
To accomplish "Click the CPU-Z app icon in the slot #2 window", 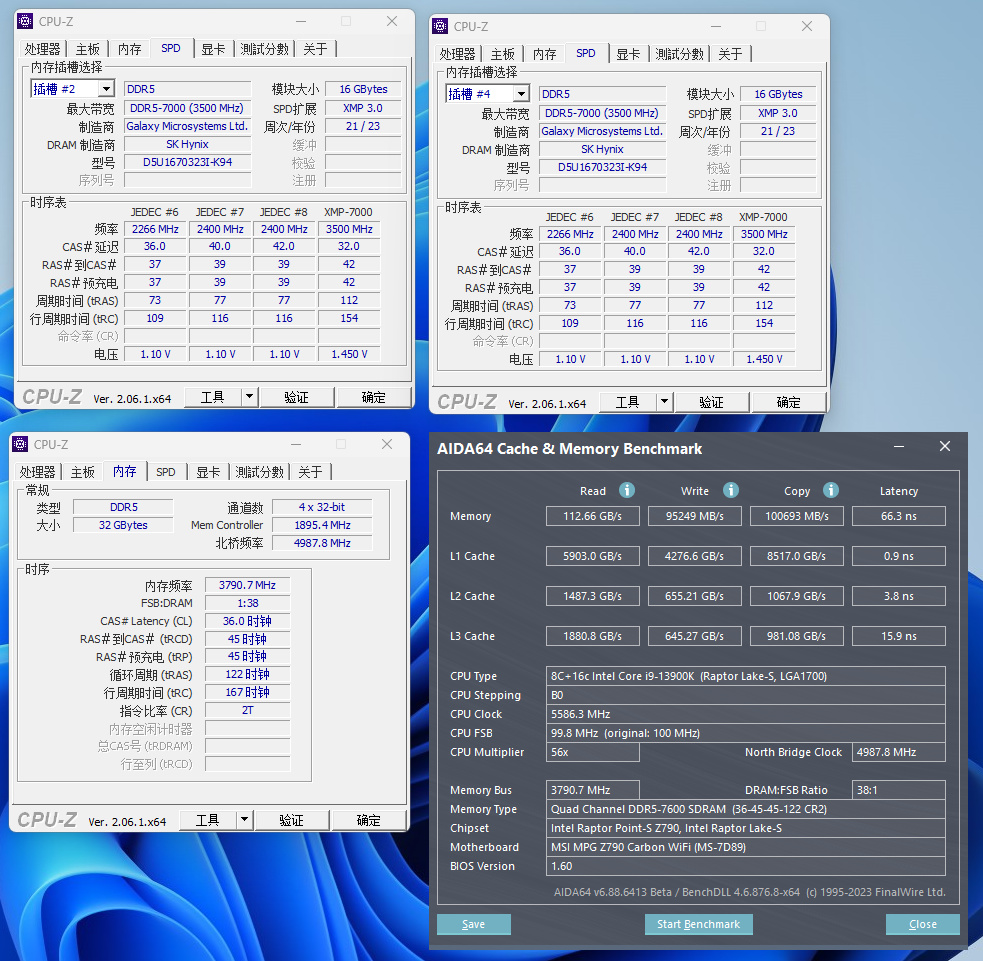I will pyautogui.click(x=24, y=21).
